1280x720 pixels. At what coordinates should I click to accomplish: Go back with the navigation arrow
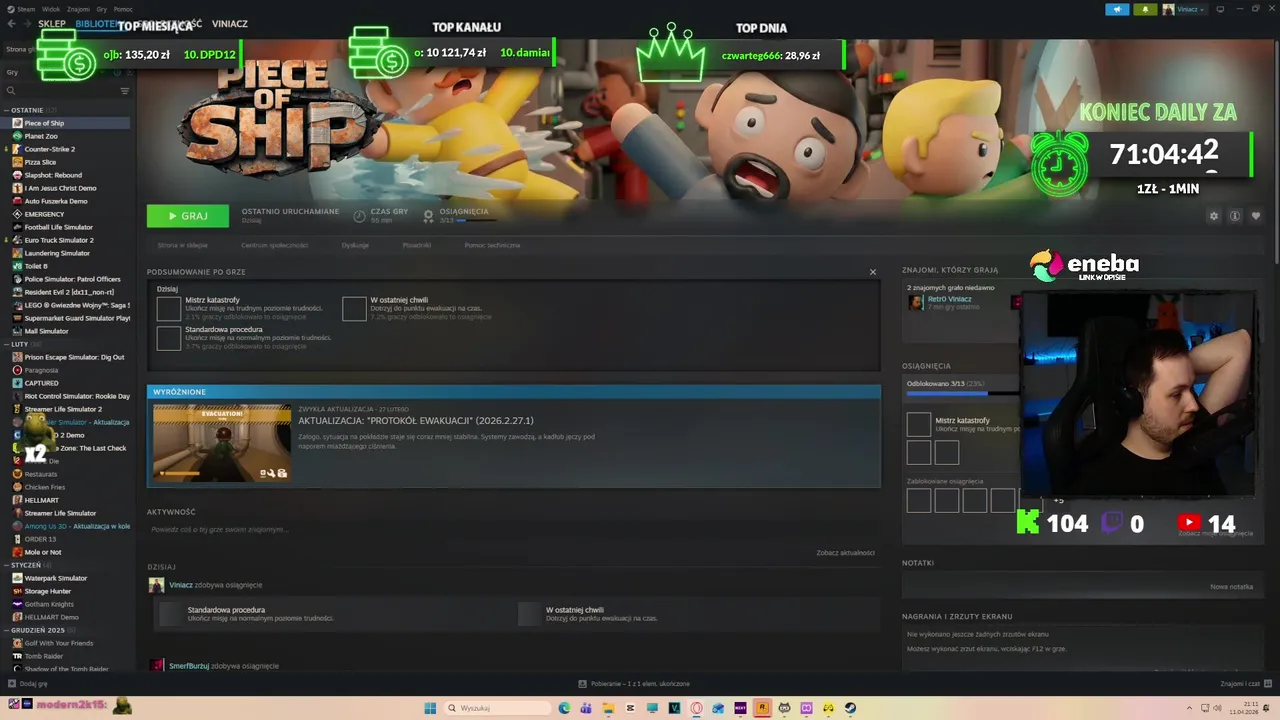tap(12, 24)
